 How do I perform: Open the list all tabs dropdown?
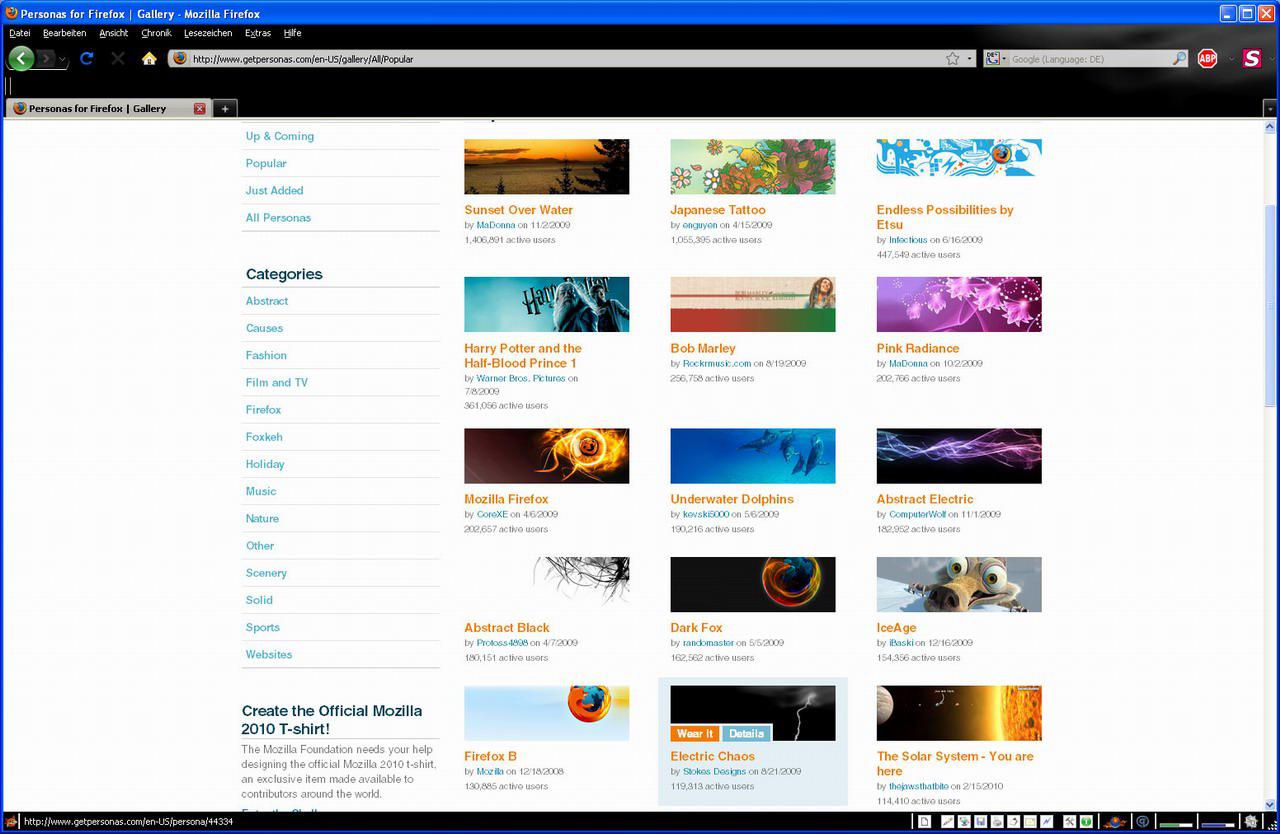[1270, 108]
